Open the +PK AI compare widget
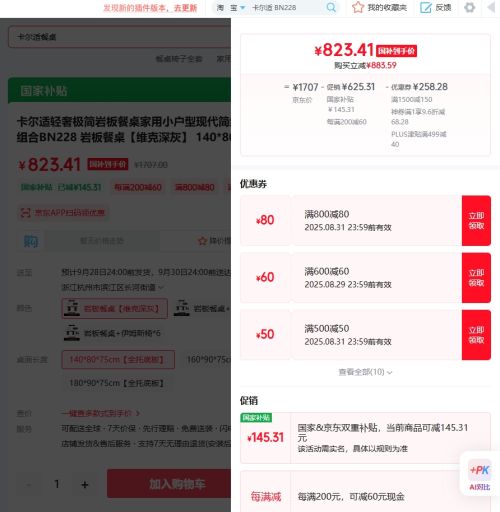The image size is (500, 512). click(480, 474)
